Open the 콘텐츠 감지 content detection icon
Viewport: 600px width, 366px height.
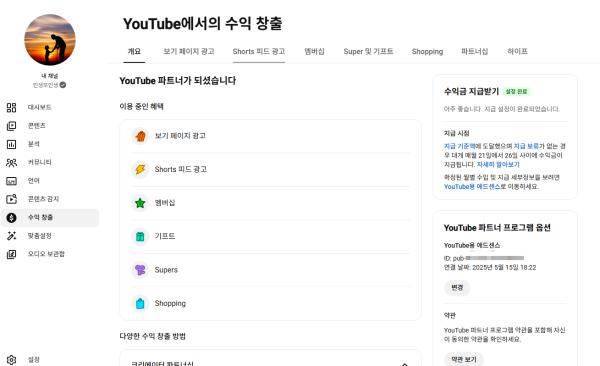point(11,199)
